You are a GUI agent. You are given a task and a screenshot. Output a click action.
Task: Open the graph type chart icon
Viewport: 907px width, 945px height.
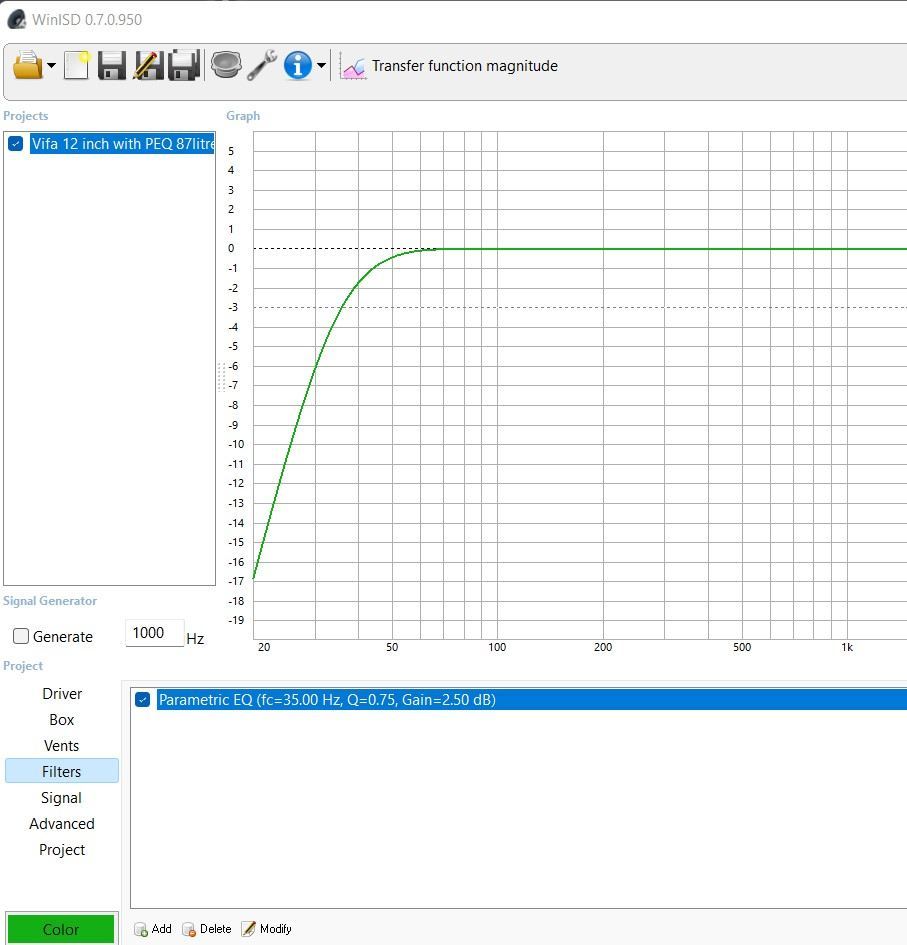point(353,66)
